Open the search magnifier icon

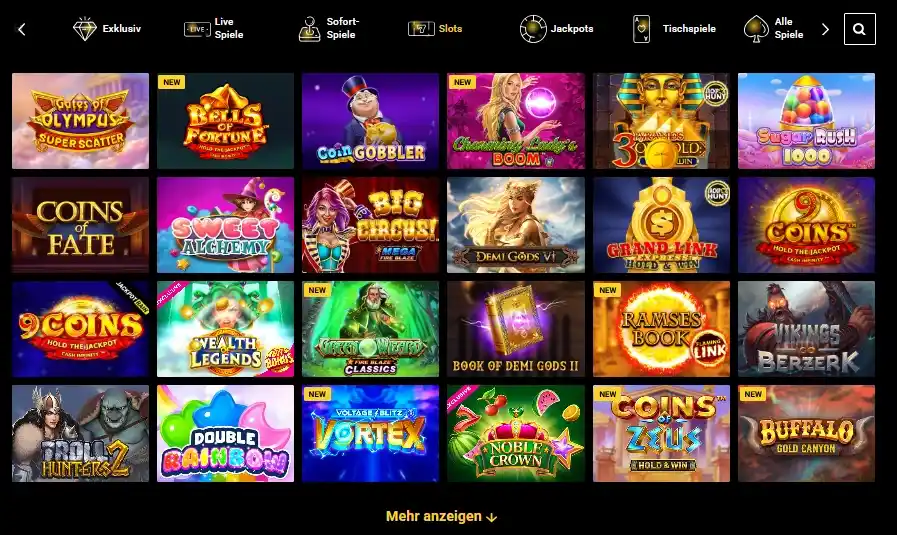859,29
